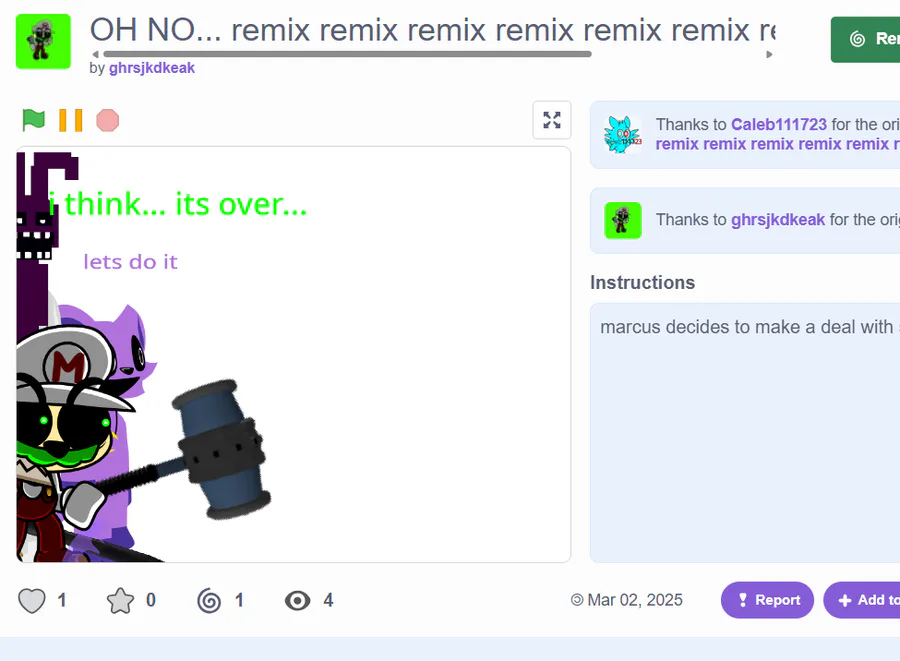
Task: Open green avatar in second credit box
Action: [623, 220]
